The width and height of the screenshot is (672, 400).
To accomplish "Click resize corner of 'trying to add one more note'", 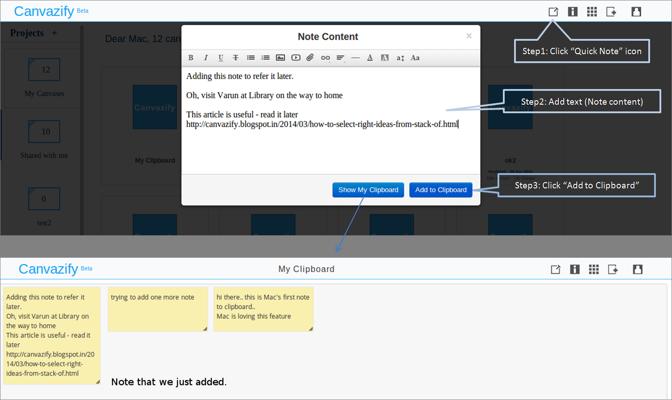I will 205,329.
